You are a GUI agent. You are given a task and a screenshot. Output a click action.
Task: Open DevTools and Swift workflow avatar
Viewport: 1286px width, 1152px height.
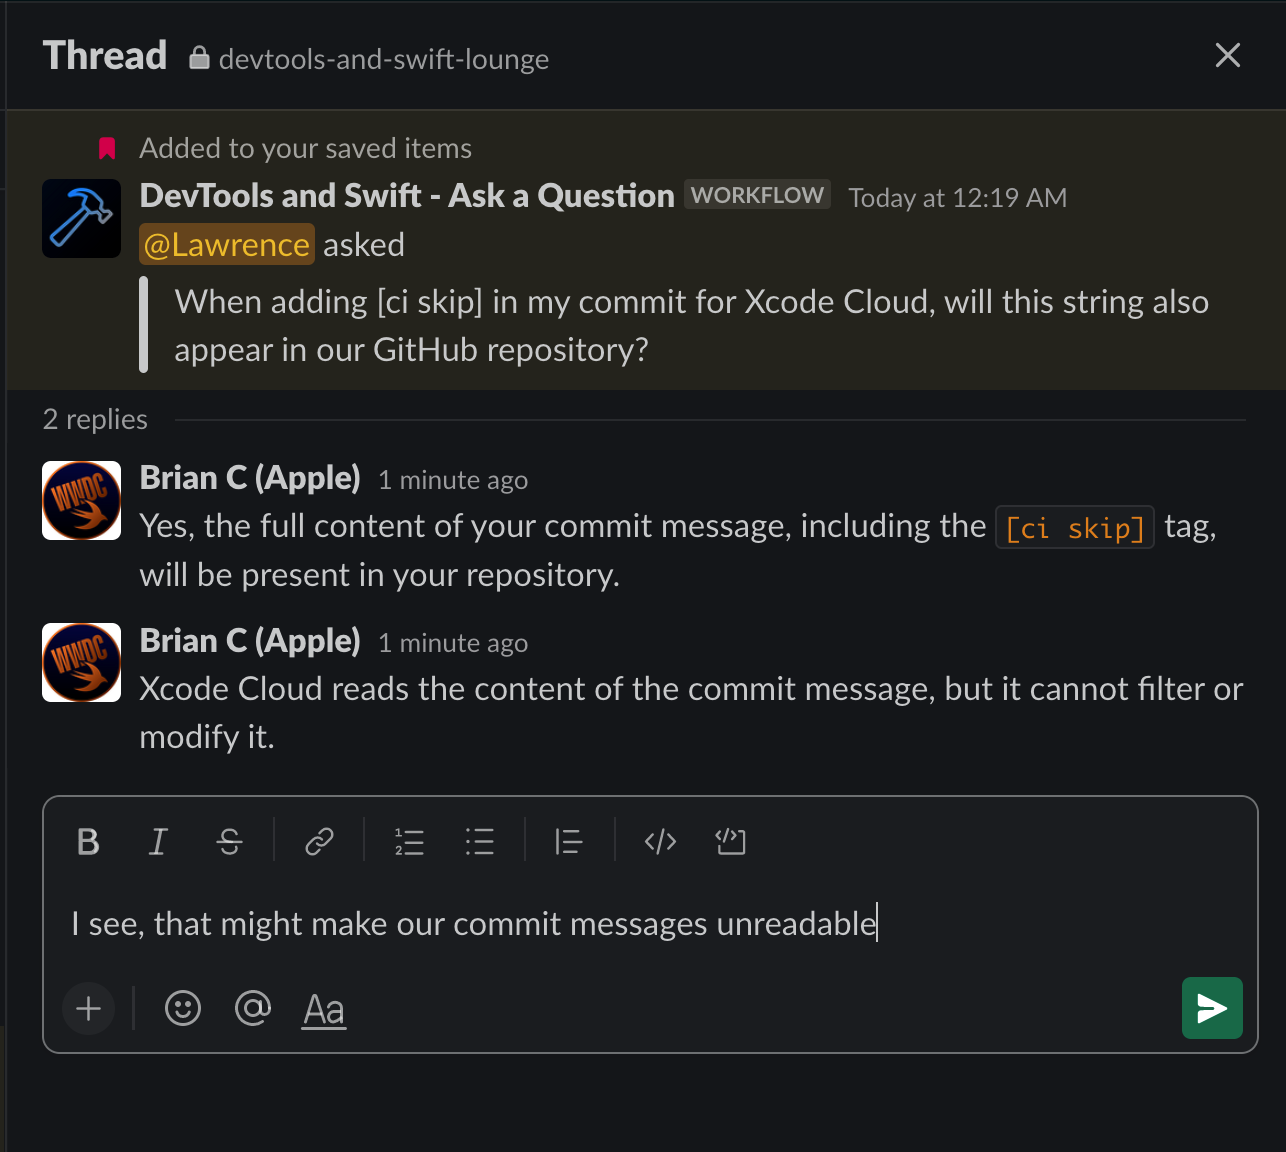tap(82, 219)
